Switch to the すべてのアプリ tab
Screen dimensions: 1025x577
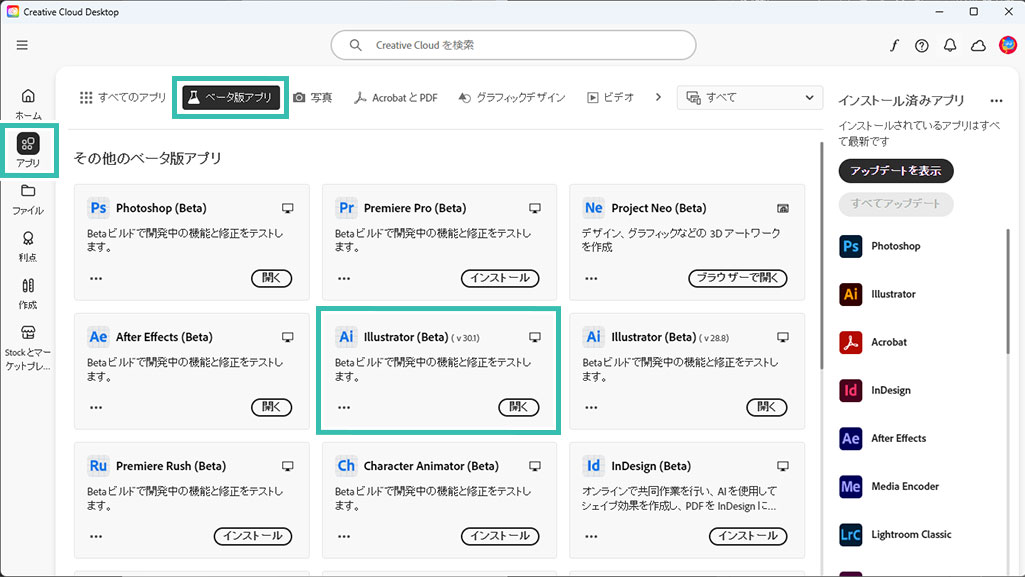123,98
